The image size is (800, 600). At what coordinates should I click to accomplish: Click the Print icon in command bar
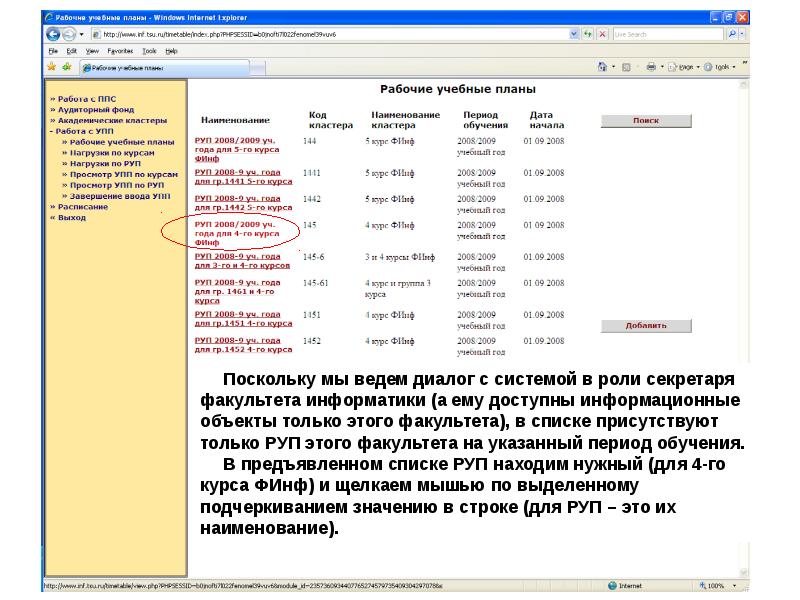click(x=650, y=67)
